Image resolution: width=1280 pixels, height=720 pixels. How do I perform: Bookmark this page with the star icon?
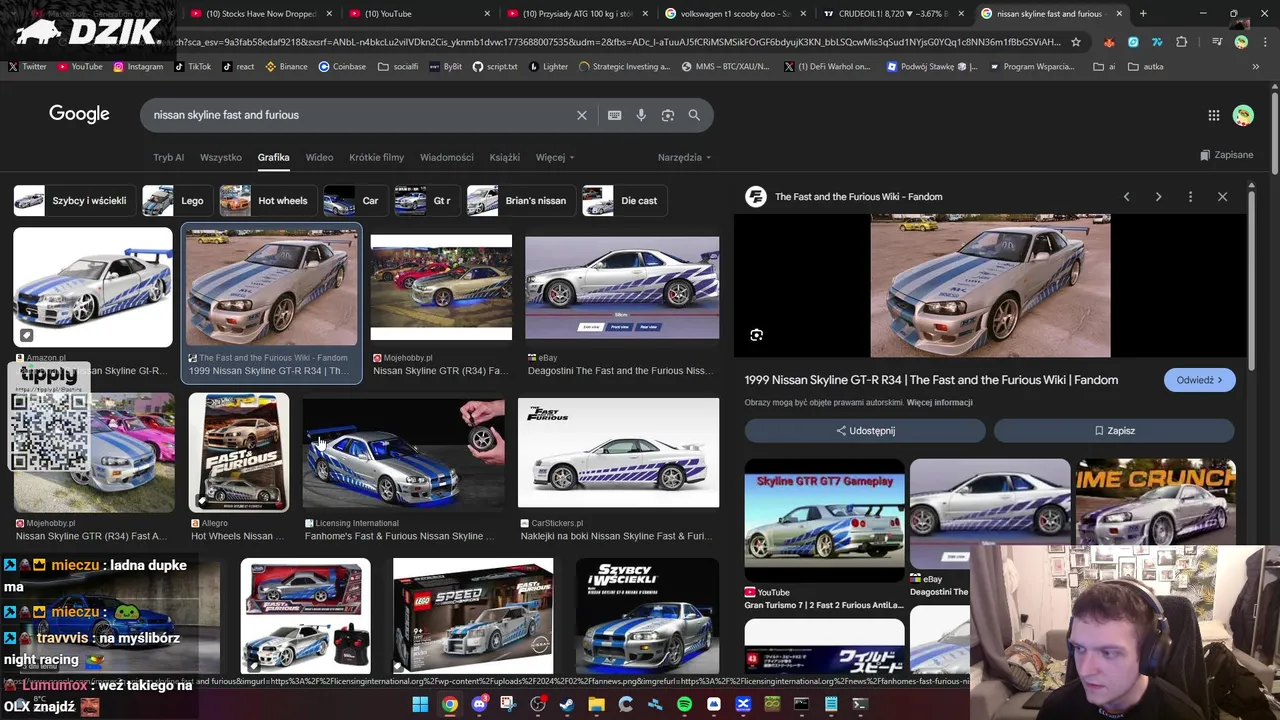pyautogui.click(x=1075, y=42)
